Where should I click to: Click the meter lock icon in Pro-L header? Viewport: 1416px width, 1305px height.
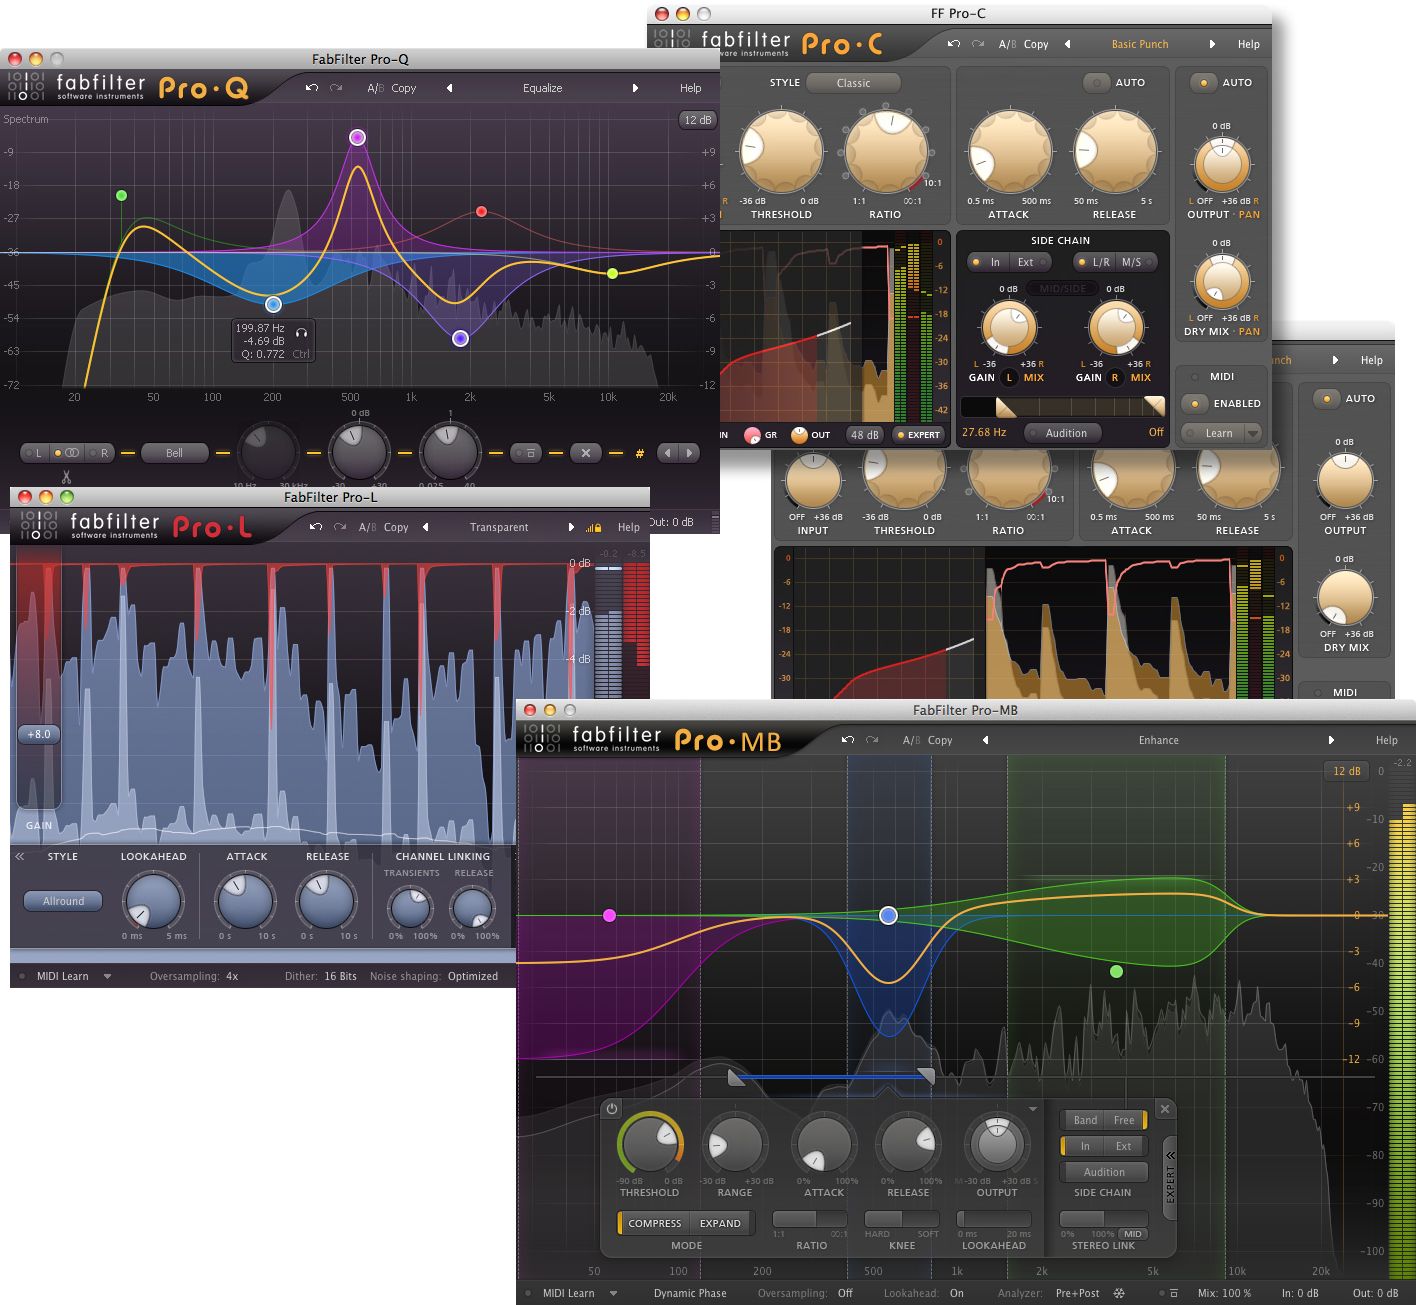click(x=594, y=527)
